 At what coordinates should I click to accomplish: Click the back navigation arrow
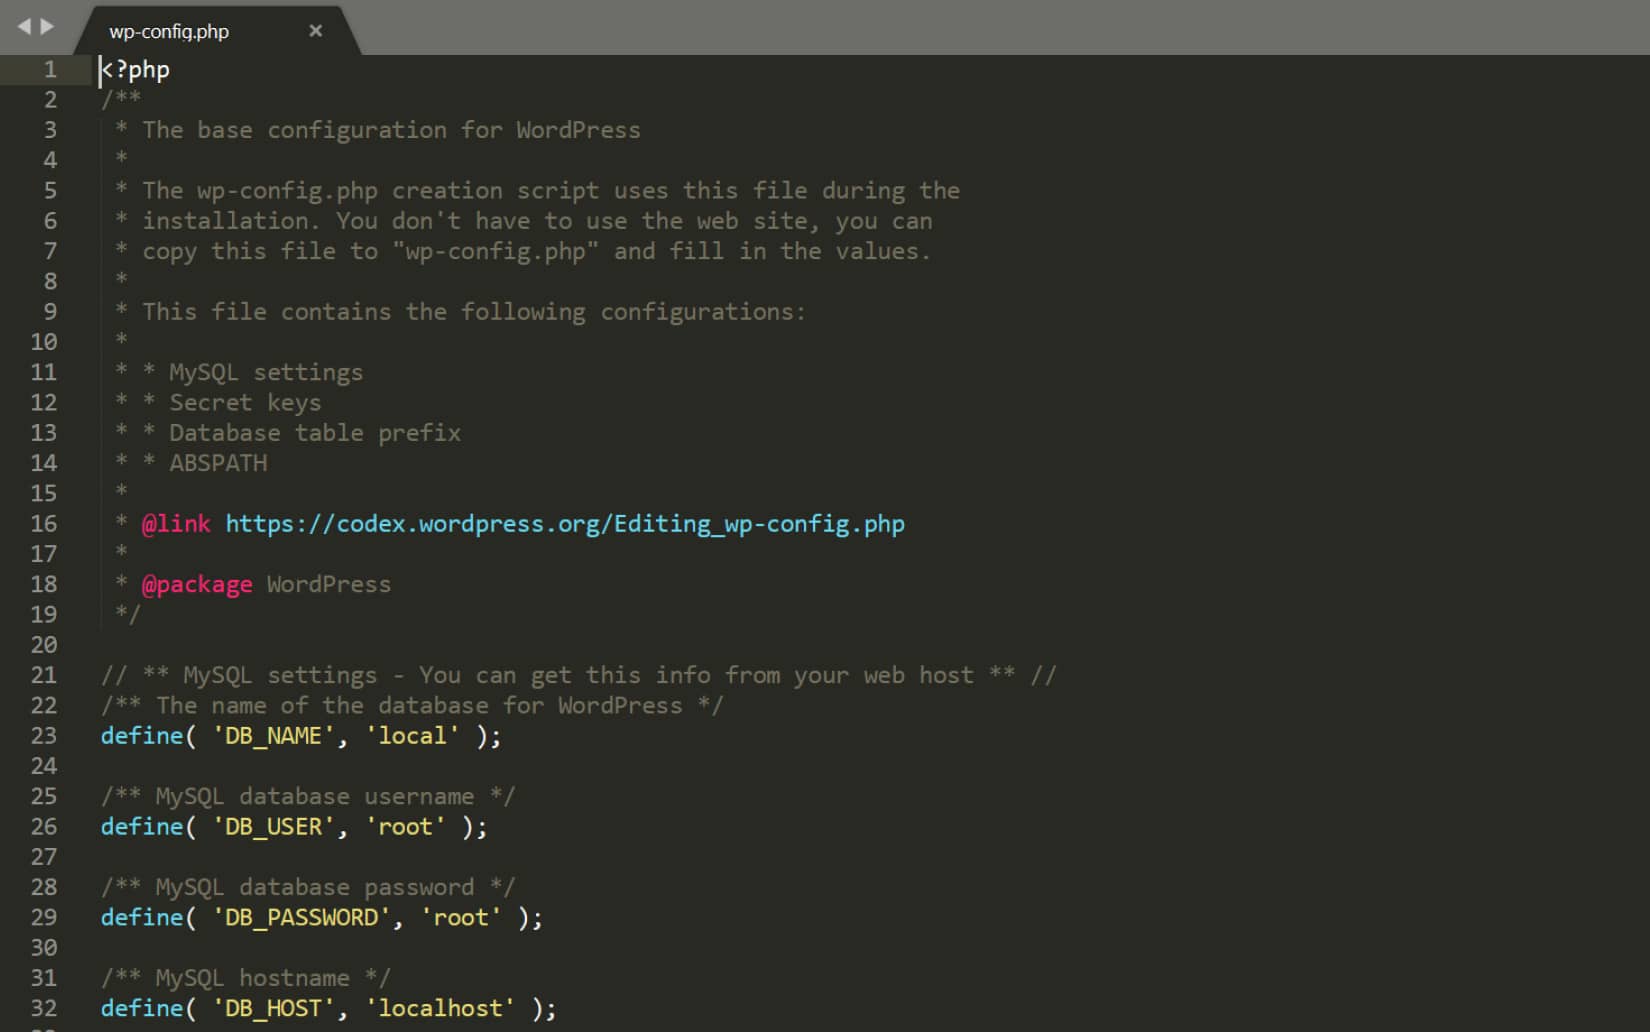pyautogui.click(x=22, y=26)
